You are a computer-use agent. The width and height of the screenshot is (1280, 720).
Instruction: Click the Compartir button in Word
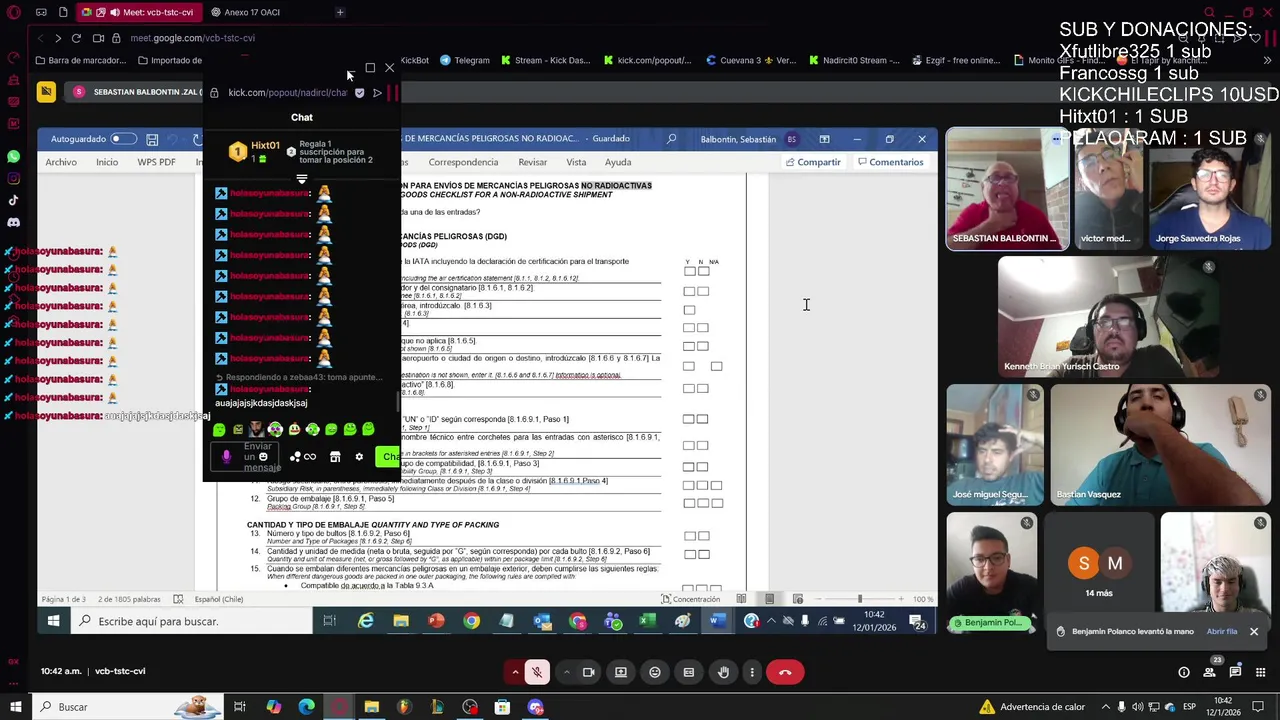tap(813, 162)
